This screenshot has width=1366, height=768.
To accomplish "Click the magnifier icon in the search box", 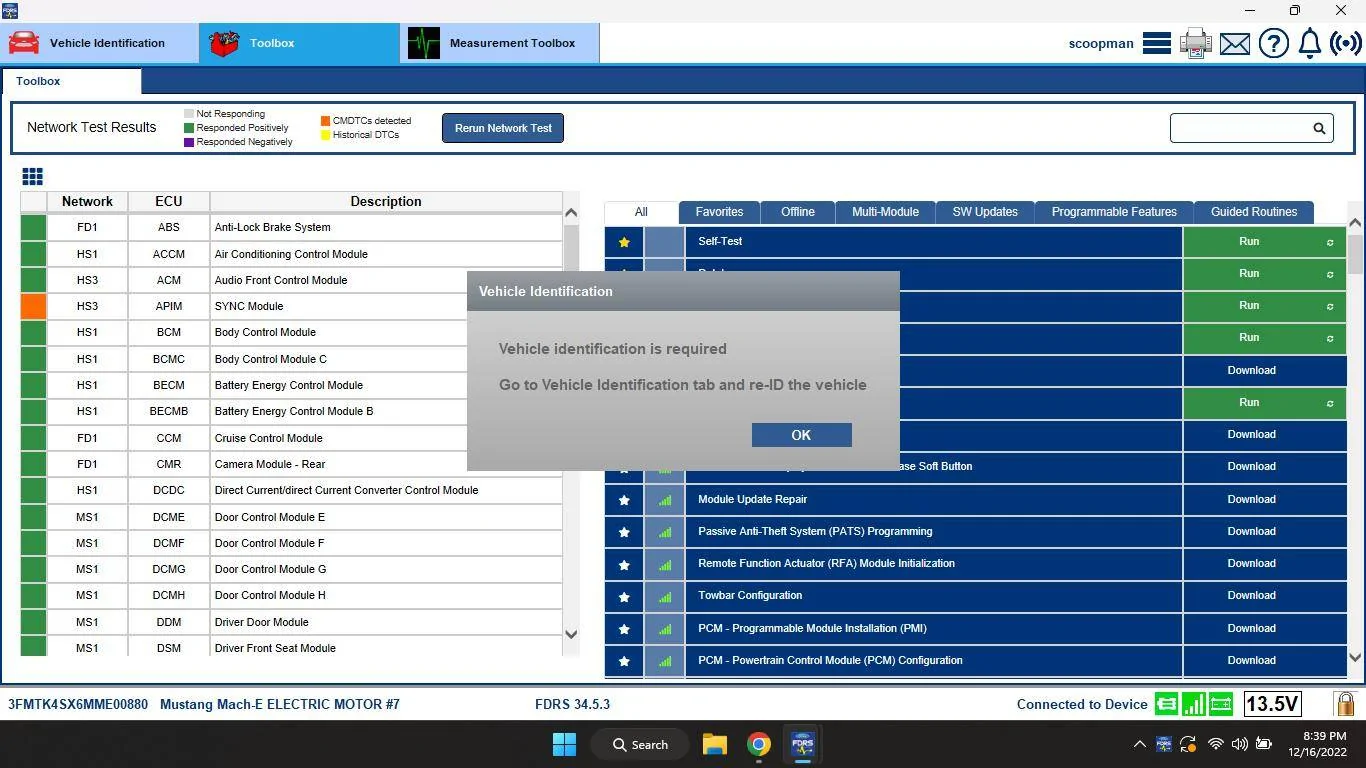I will pos(1319,128).
